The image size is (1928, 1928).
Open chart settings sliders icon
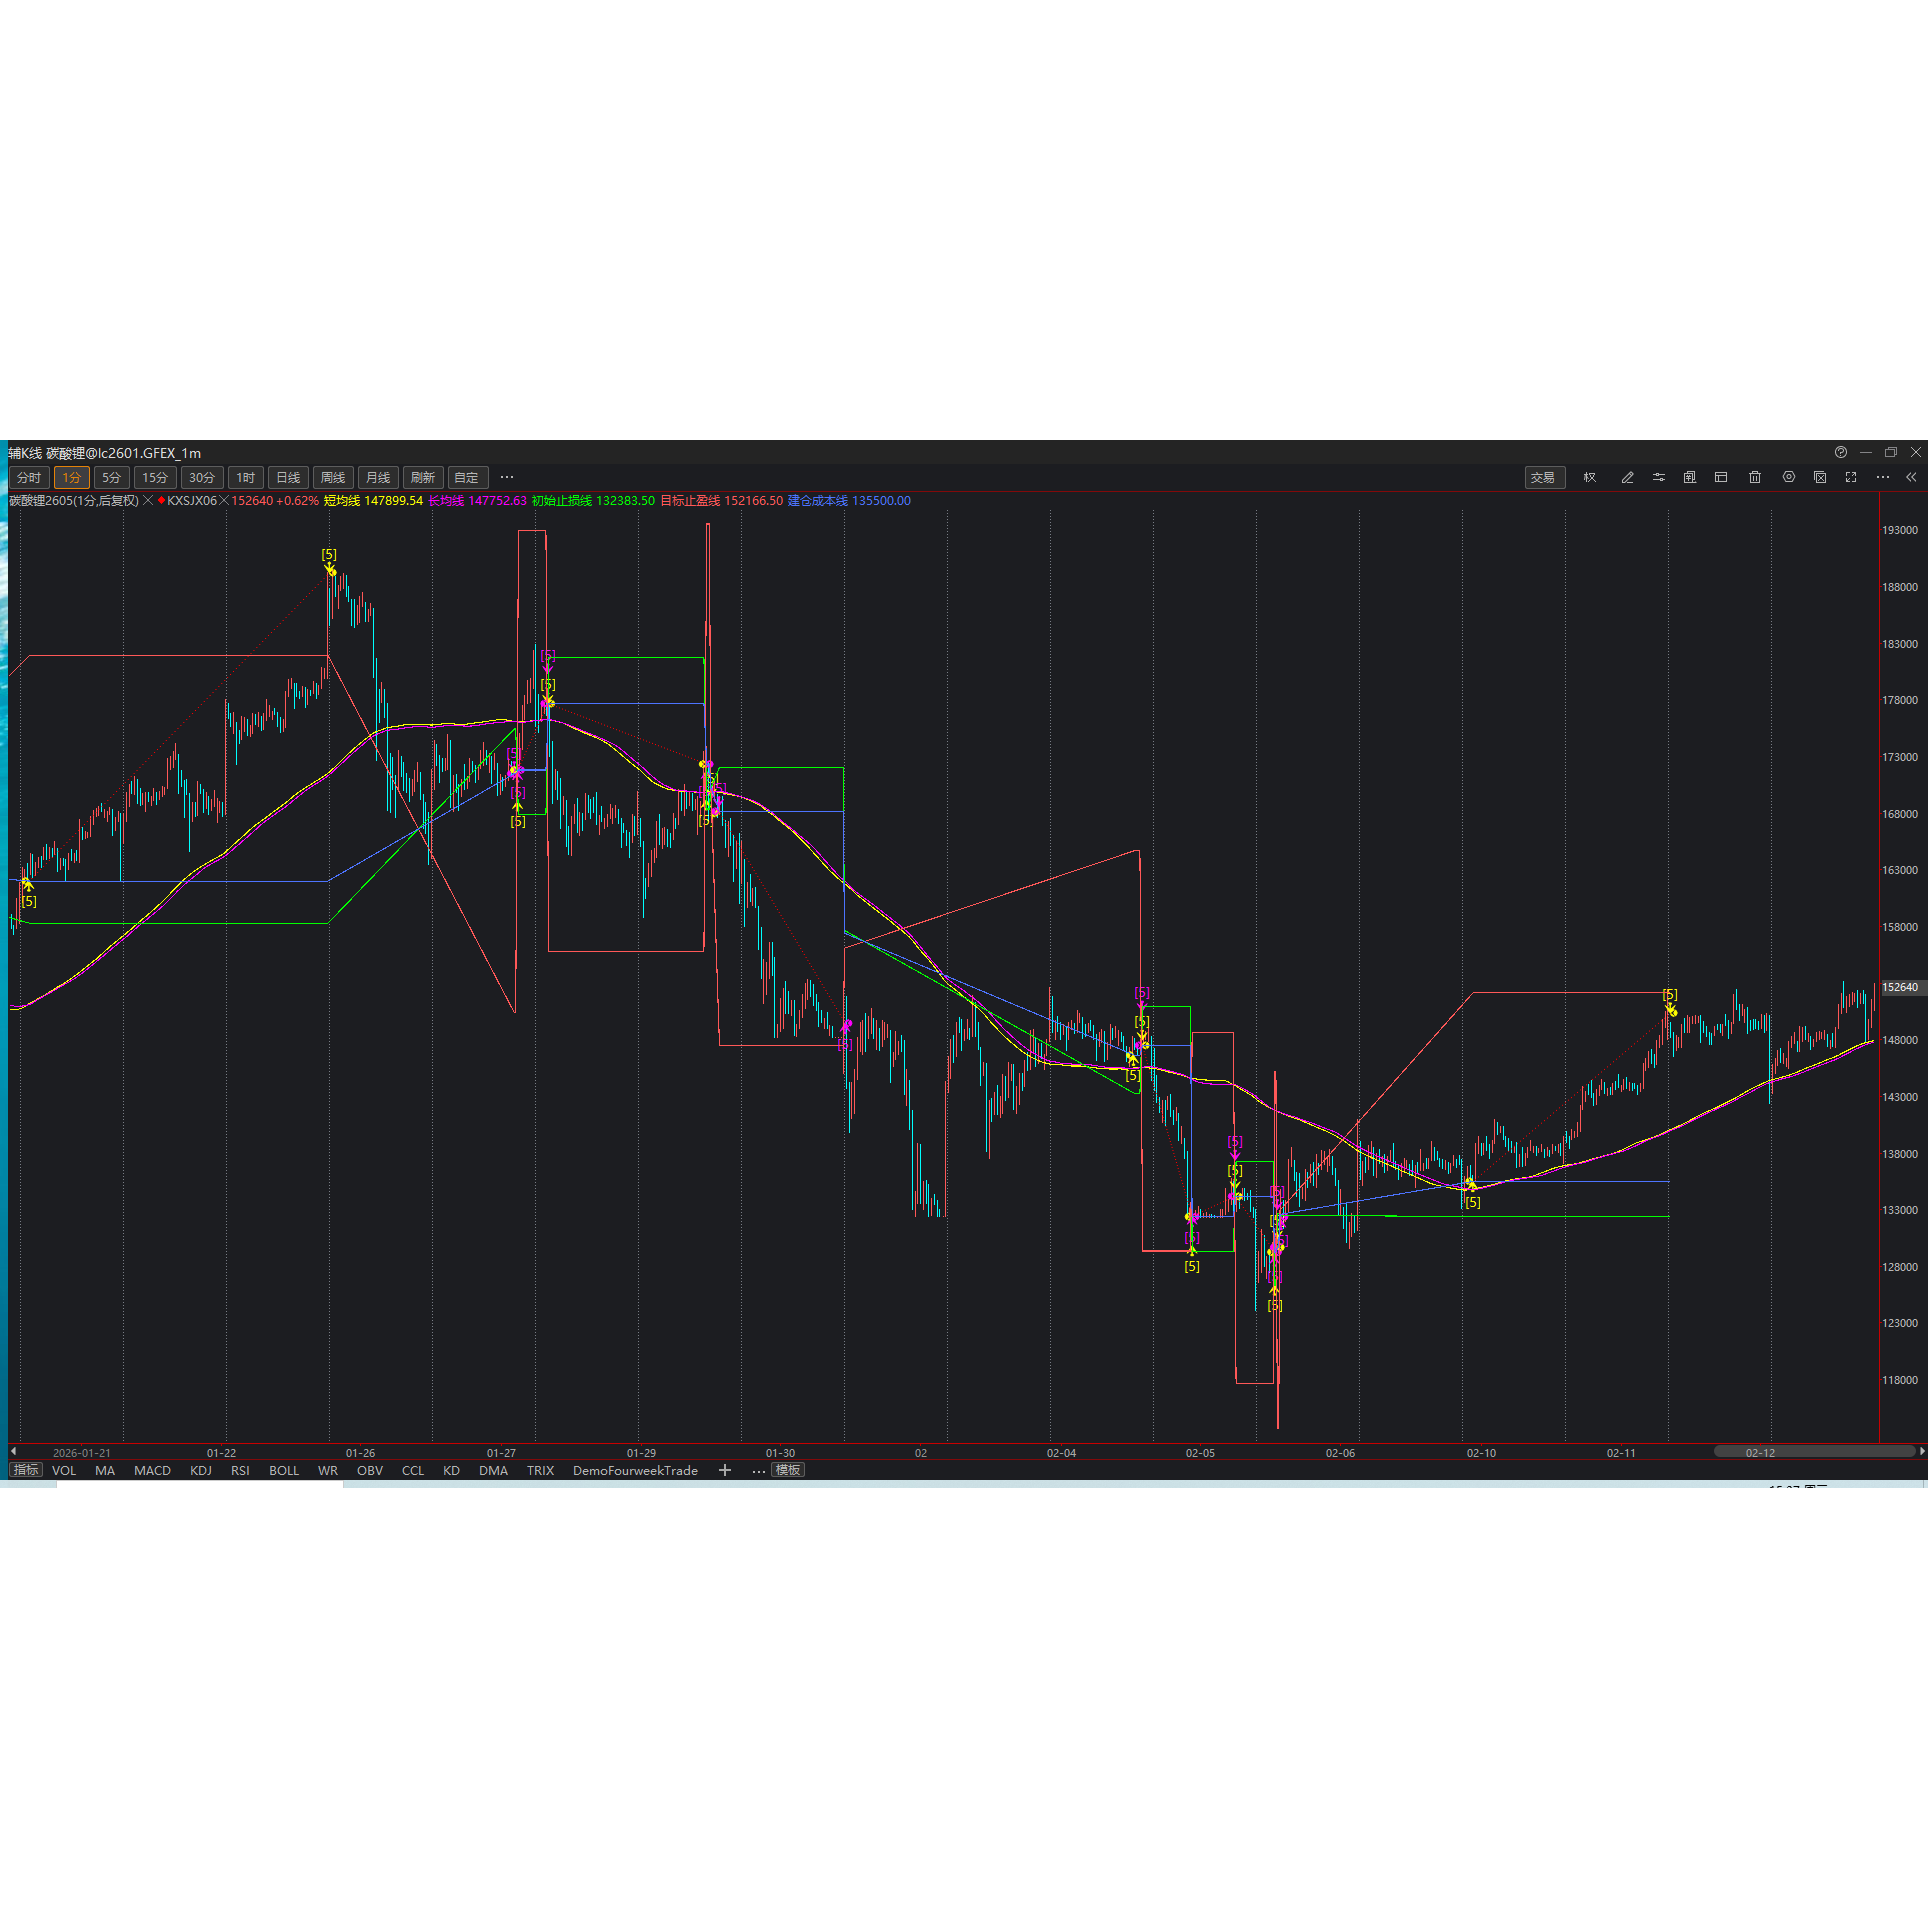[x=1659, y=478]
